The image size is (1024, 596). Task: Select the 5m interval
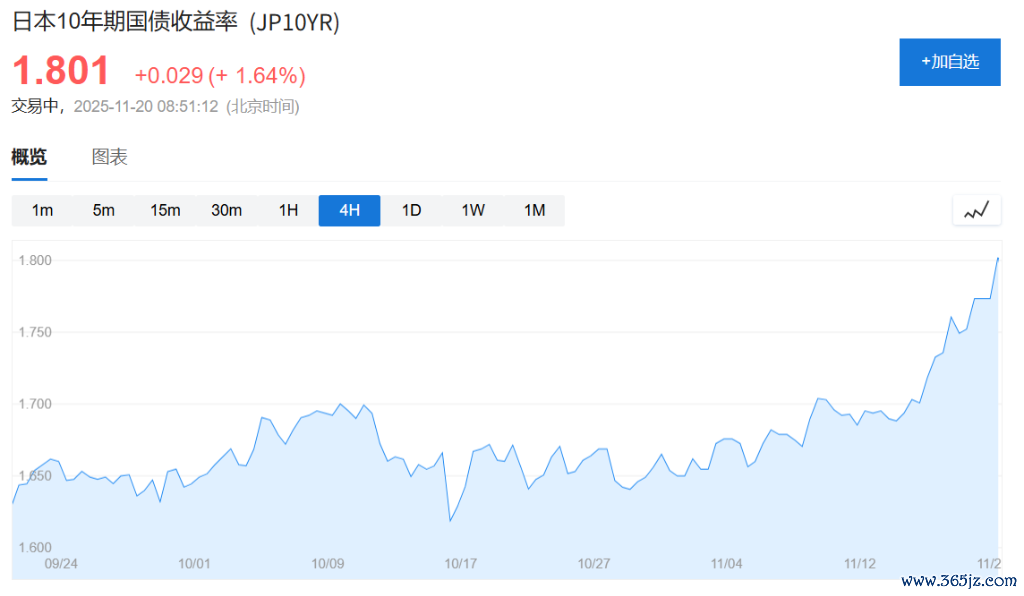pyautogui.click(x=104, y=210)
